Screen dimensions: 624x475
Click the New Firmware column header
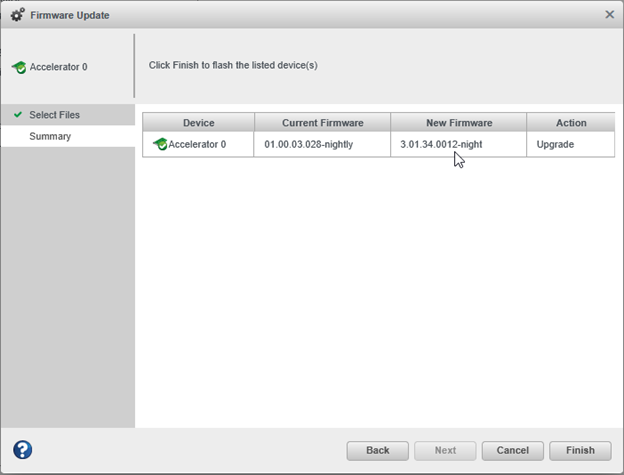459,123
